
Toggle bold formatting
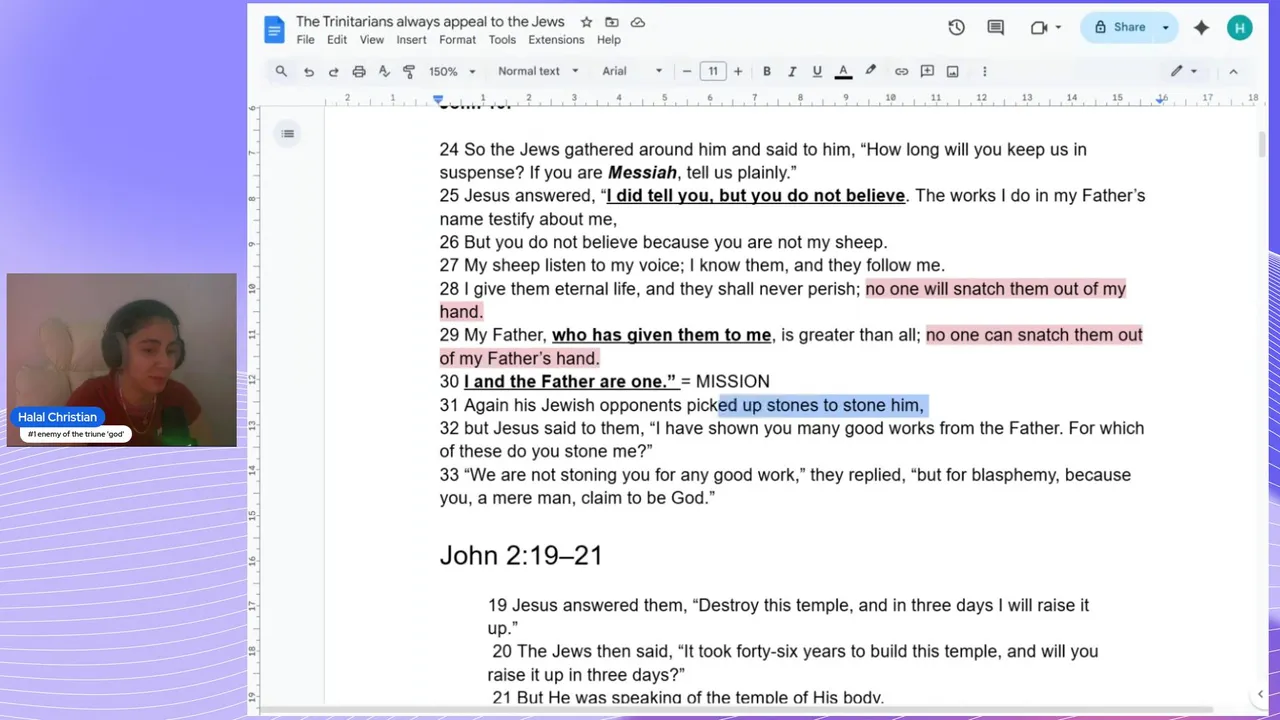(x=767, y=71)
